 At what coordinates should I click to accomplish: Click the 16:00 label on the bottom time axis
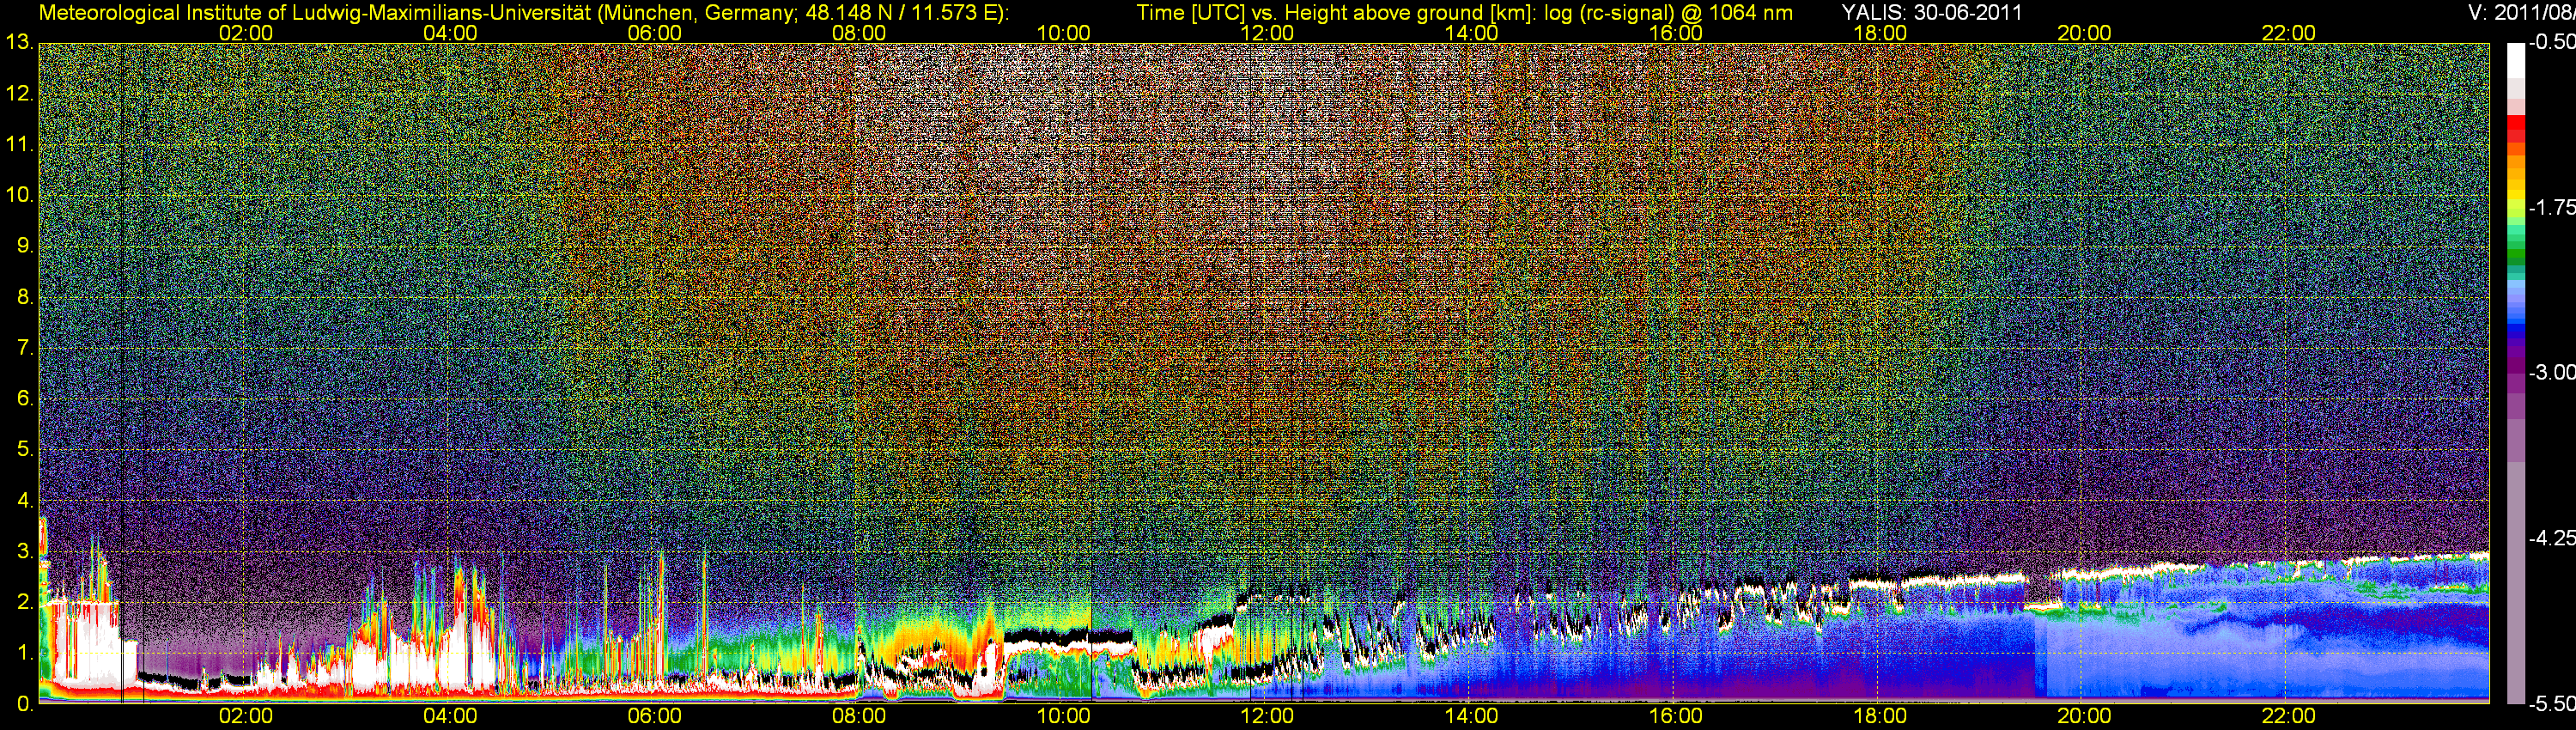1675,716
